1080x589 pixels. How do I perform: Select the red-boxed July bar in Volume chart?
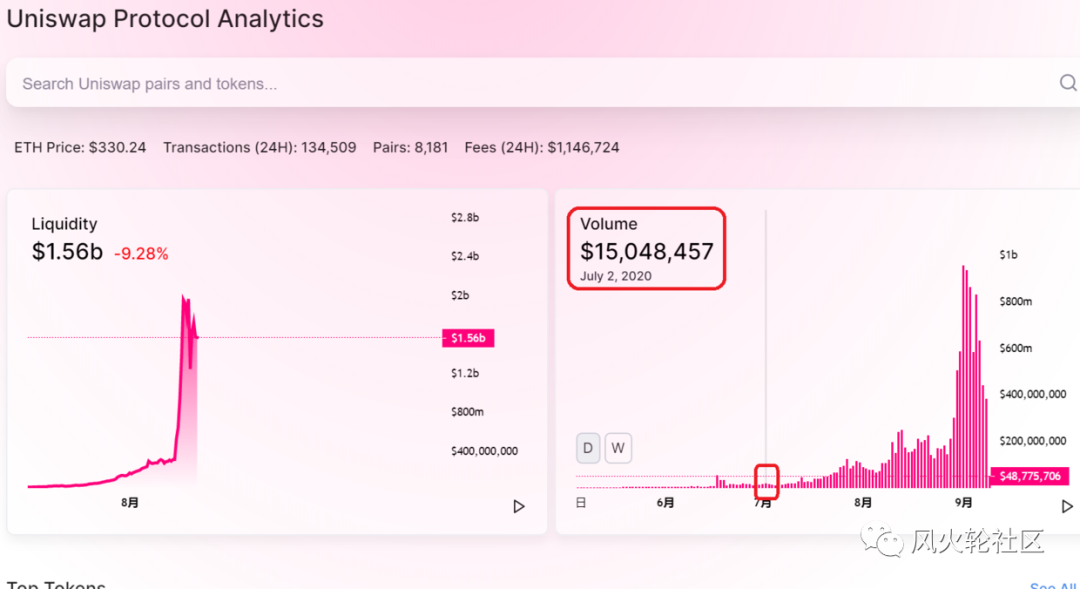767,483
